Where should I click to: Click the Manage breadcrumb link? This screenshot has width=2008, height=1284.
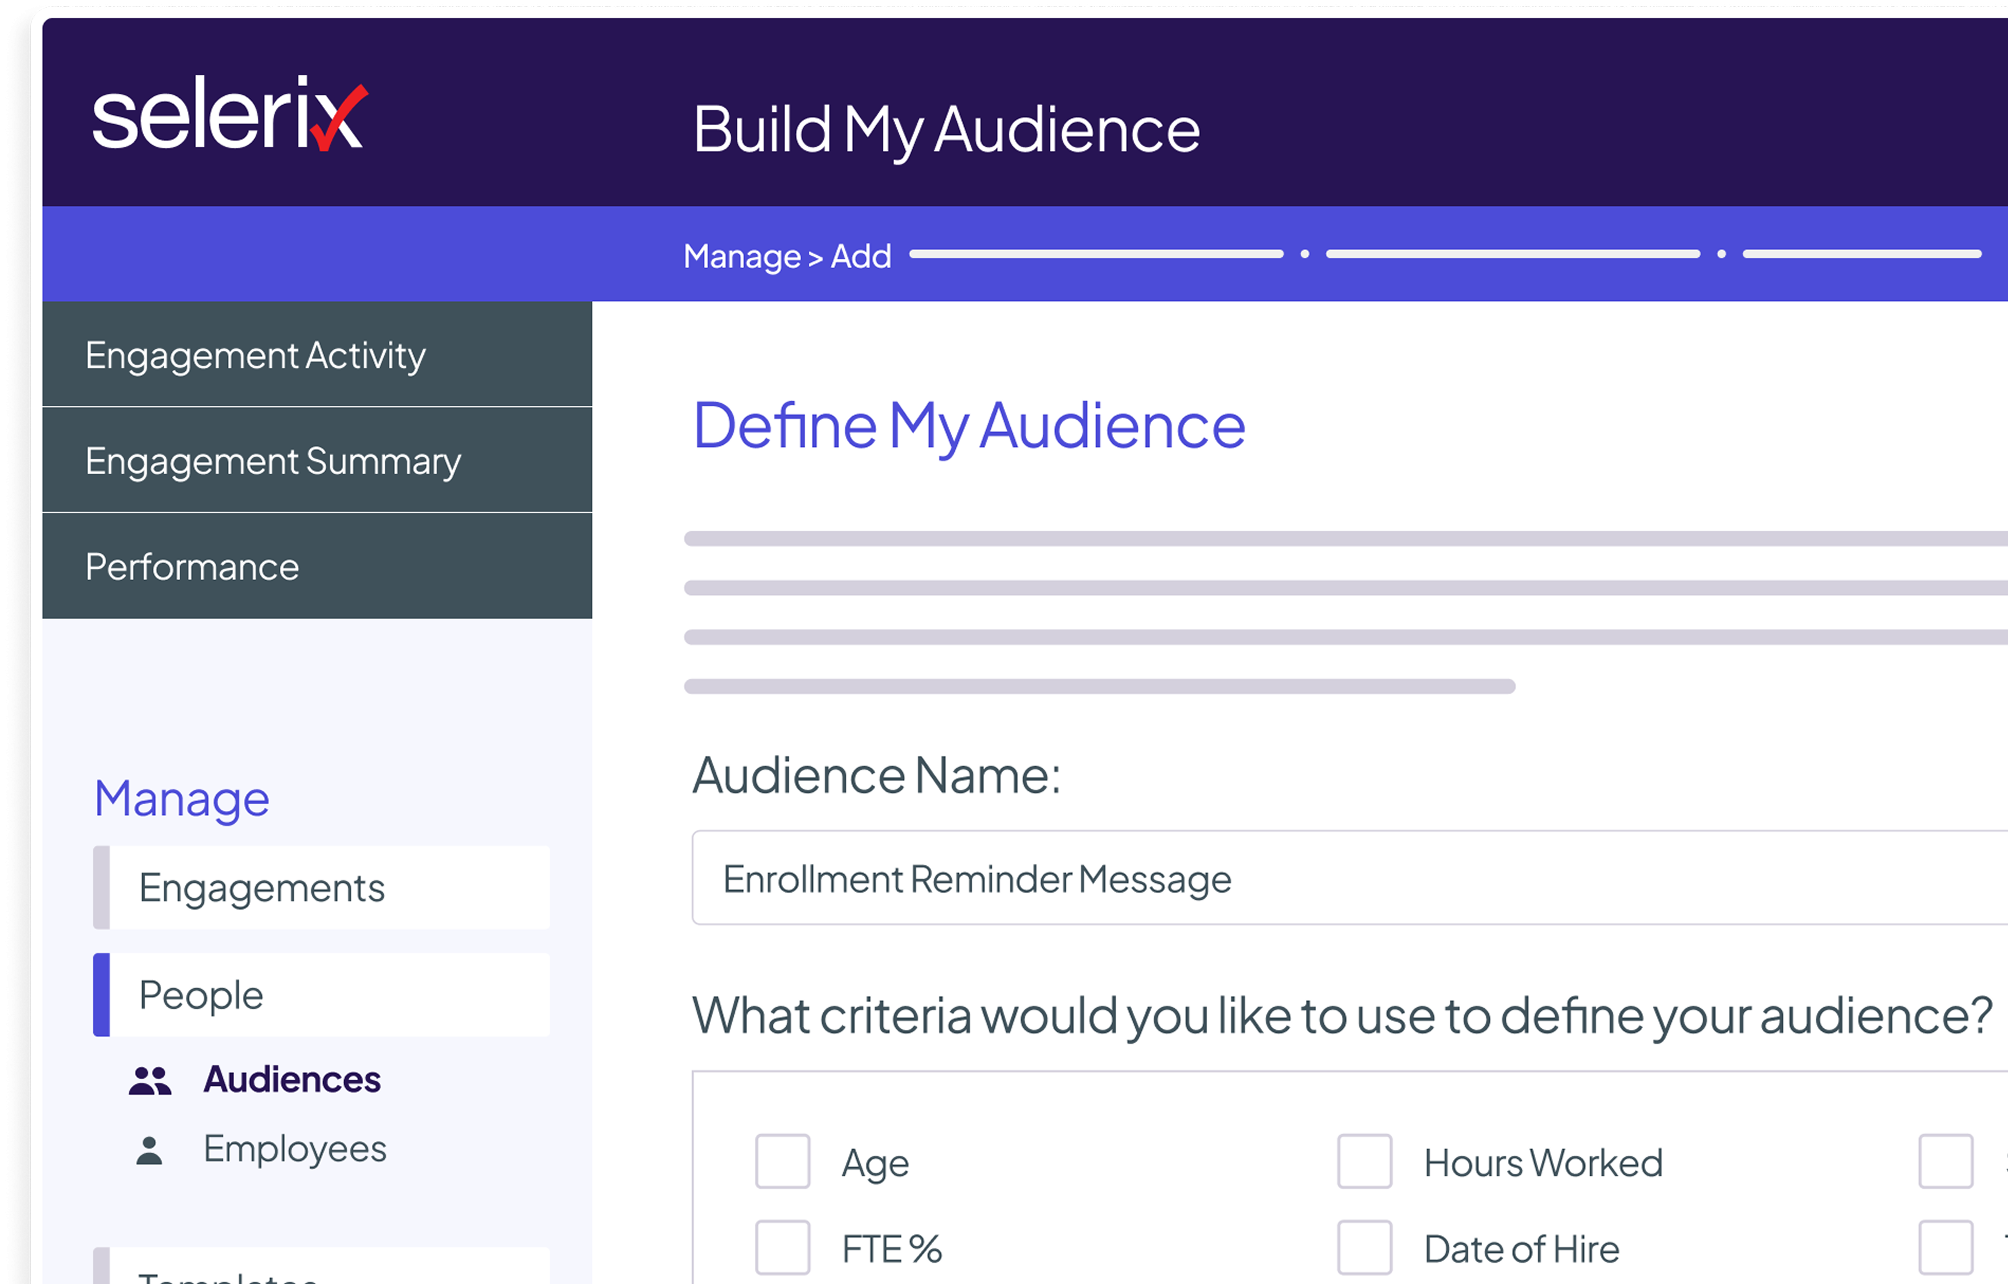coord(741,256)
